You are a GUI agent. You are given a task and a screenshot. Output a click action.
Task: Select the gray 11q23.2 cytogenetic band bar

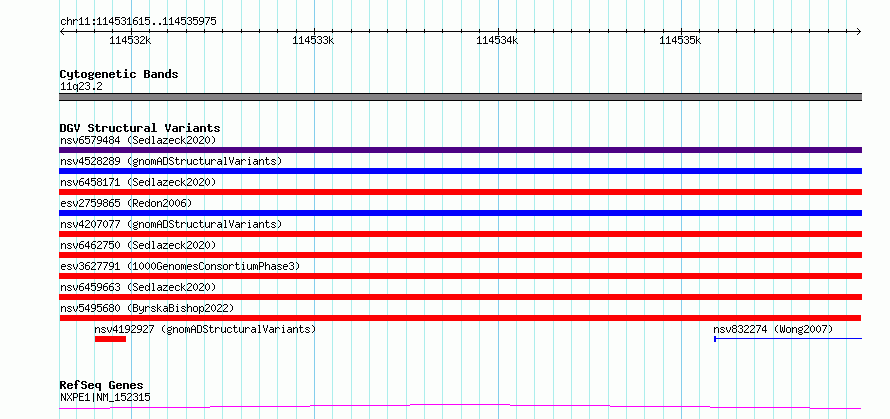[460, 97]
